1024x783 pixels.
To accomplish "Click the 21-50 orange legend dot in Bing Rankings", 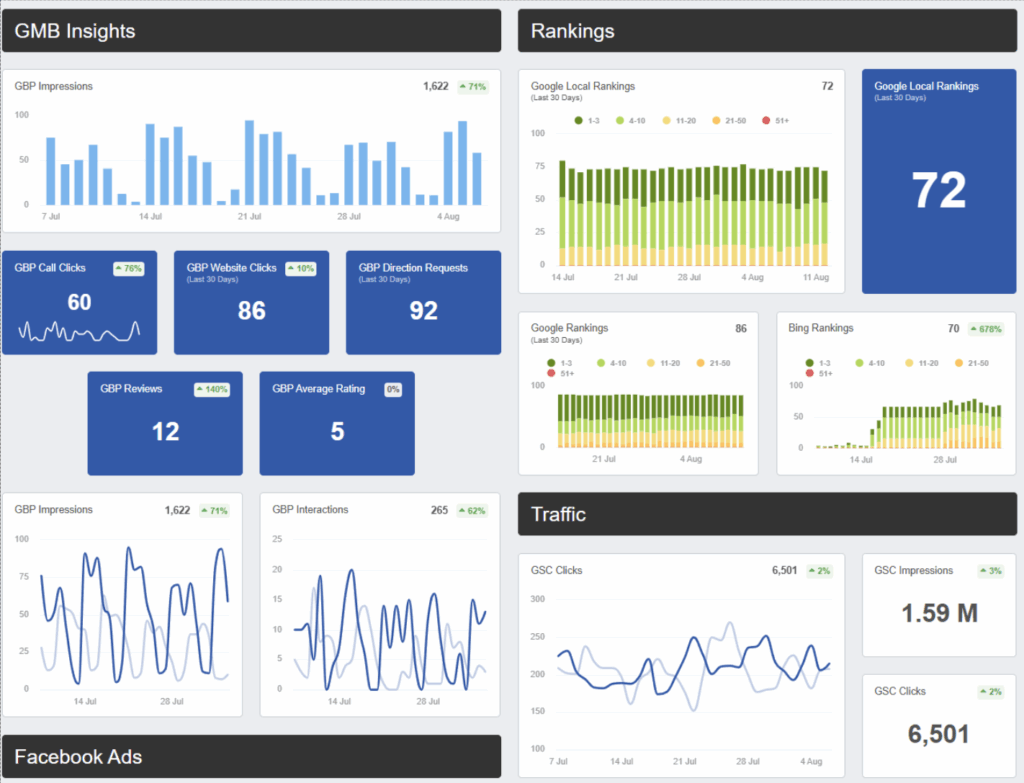I will point(959,363).
